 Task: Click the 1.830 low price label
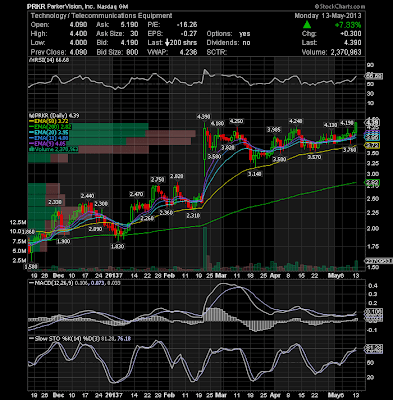pos(117,246)
